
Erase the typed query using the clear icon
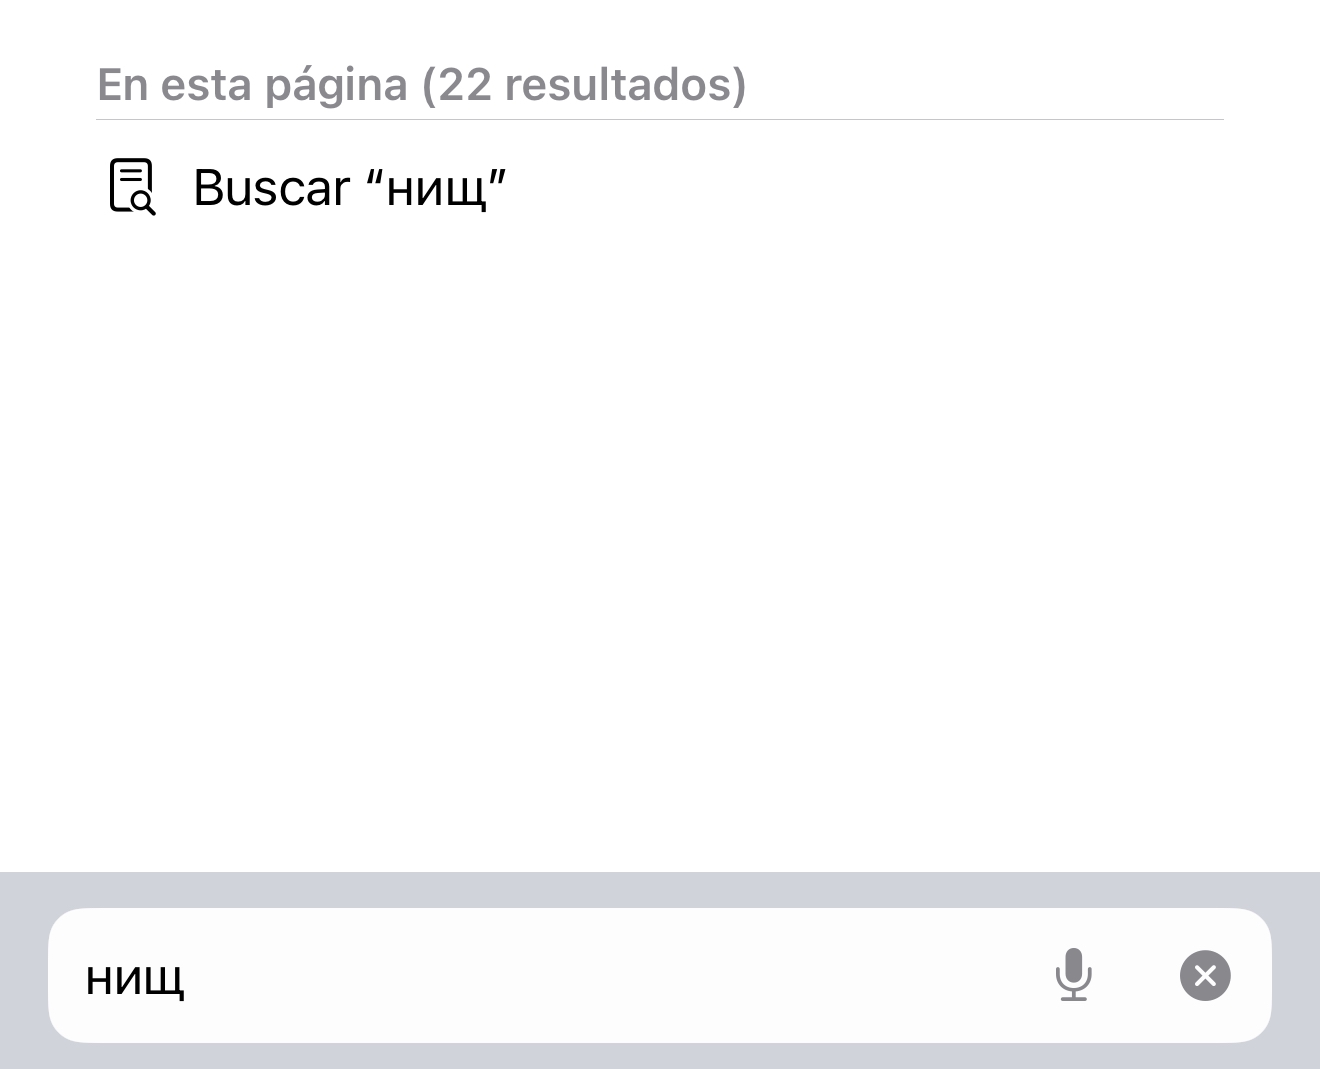[1205, 975]
